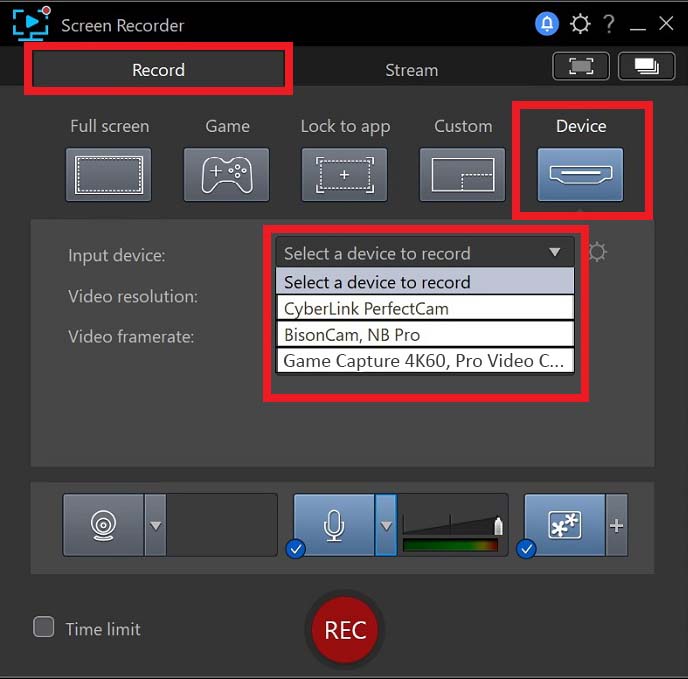Click the Time limit label text
688x679 pixels.
click(103, 629)
